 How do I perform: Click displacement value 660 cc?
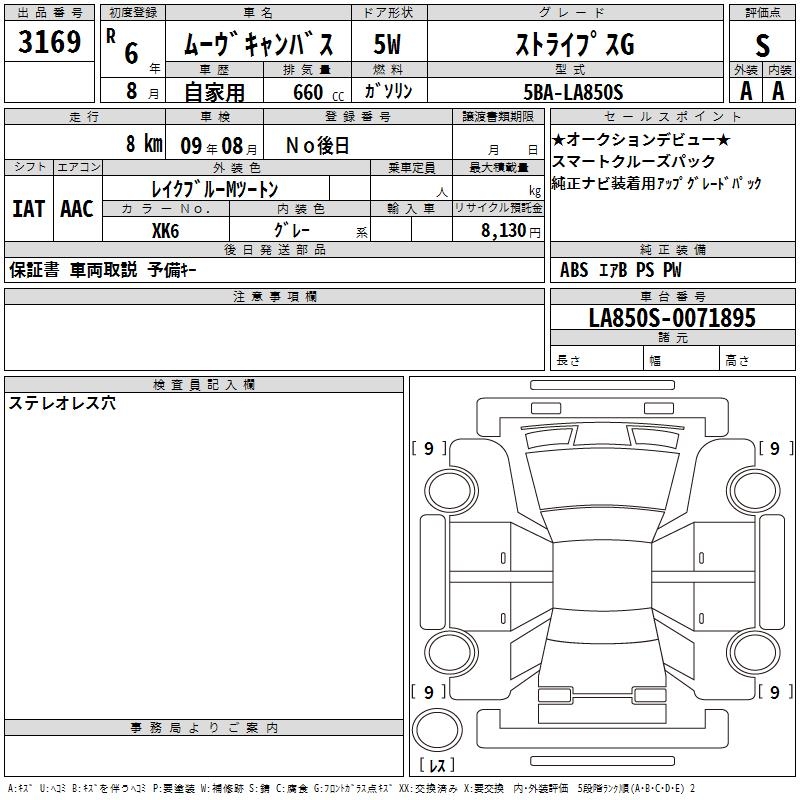pos(318,93)
